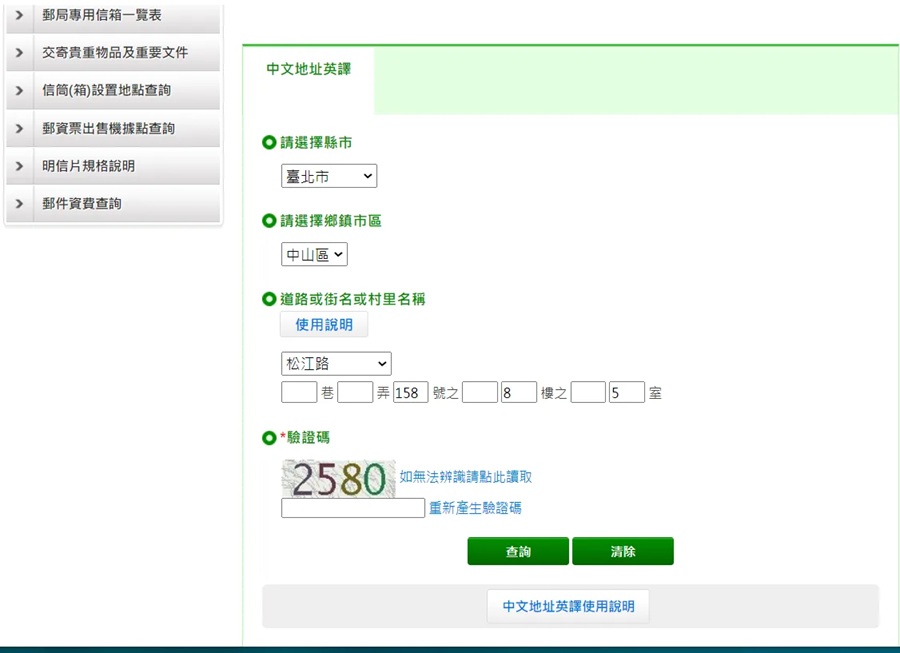Click the 如無法辨識請點此讀取 audio link

click(465, 478)
